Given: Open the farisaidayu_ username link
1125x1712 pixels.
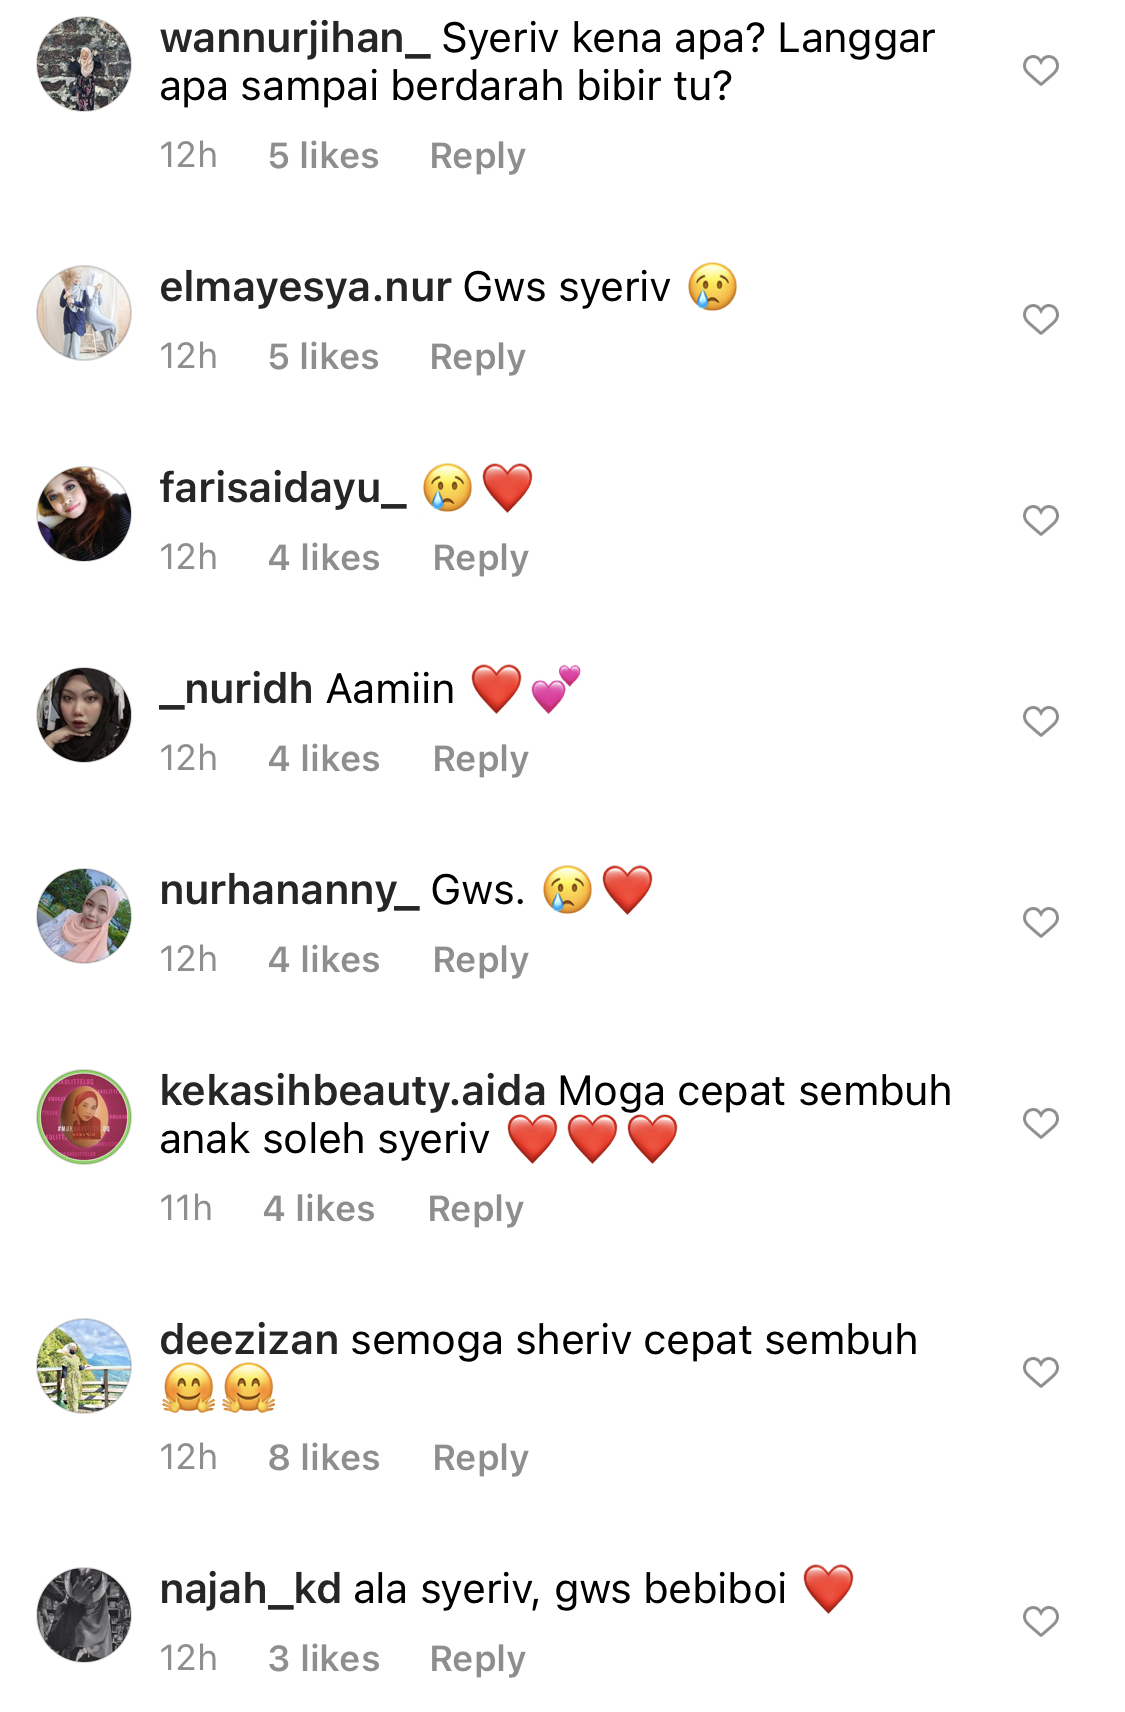Looking at the screenshot, I should pyautogui.click(x=283, y=488).
